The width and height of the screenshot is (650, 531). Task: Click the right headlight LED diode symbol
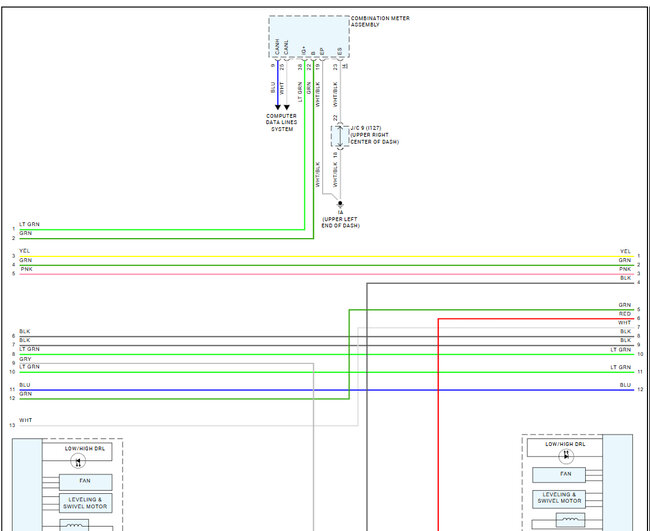[566, 456]
